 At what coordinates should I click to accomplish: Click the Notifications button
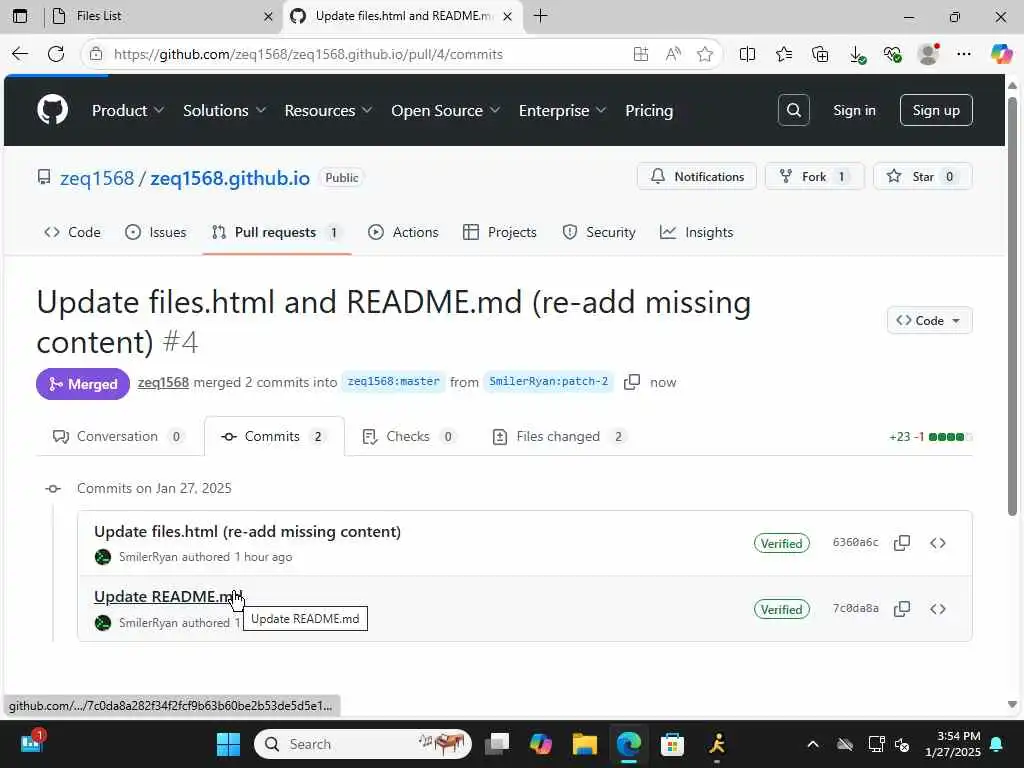[697, 176]
